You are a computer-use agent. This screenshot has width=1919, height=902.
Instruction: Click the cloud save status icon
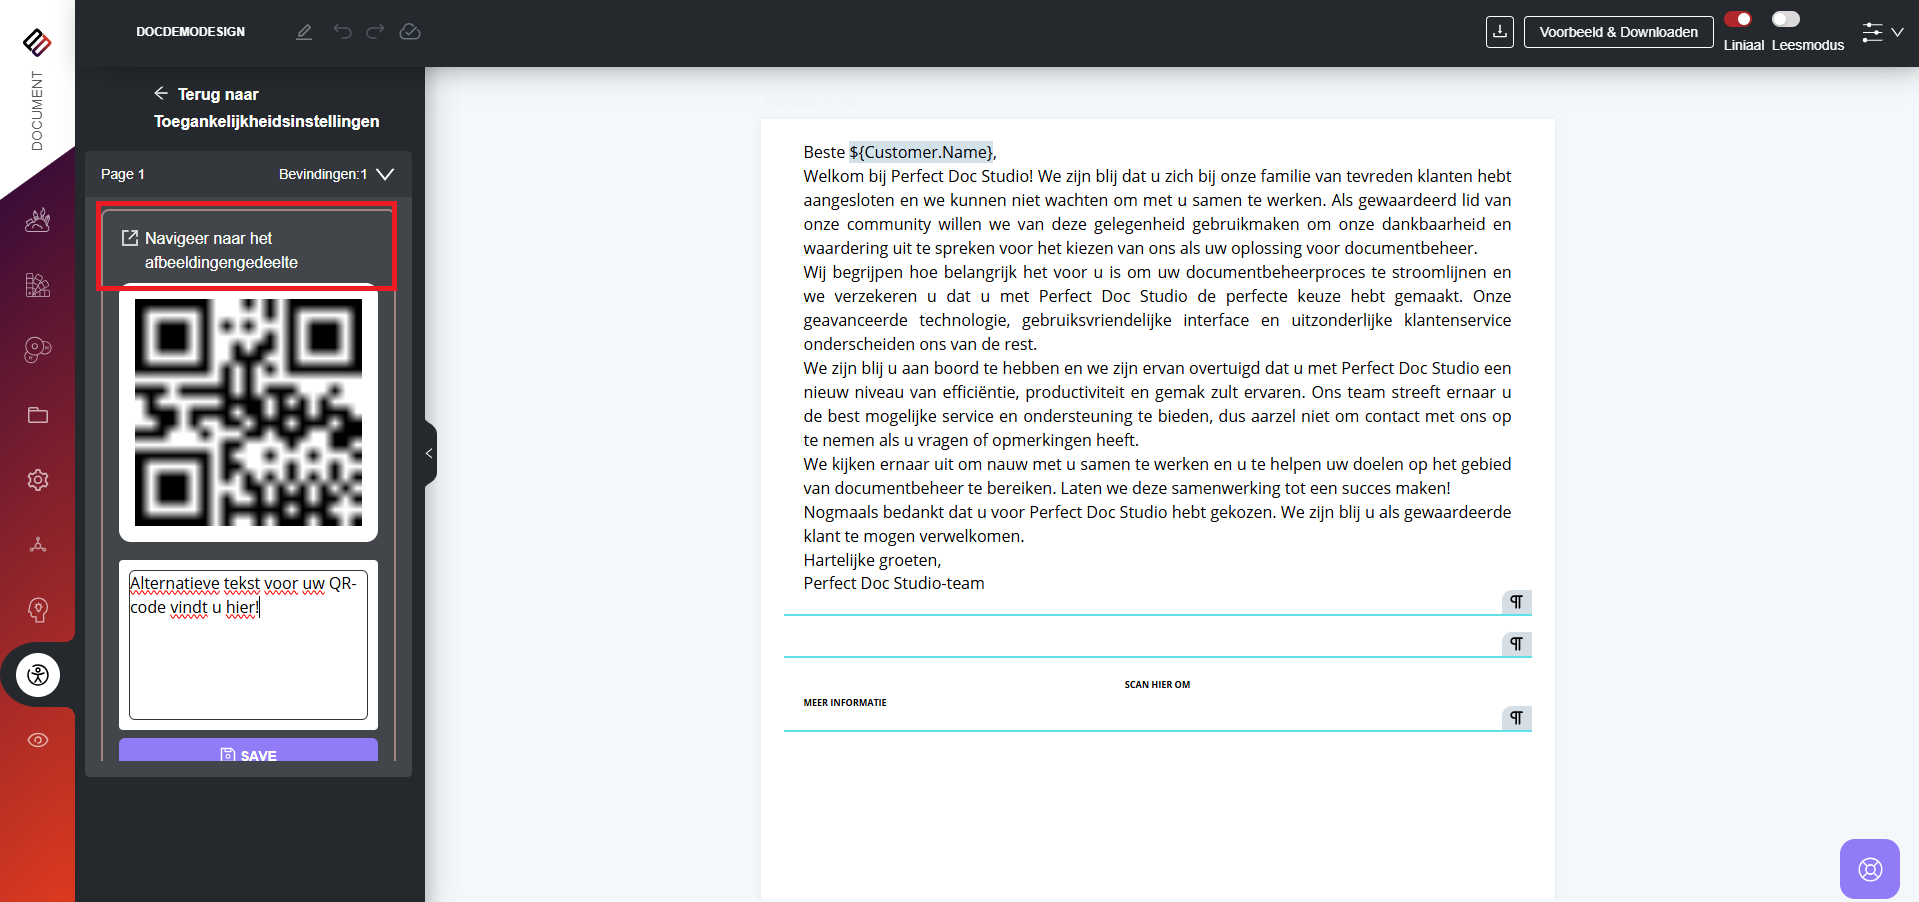(410, 32)
